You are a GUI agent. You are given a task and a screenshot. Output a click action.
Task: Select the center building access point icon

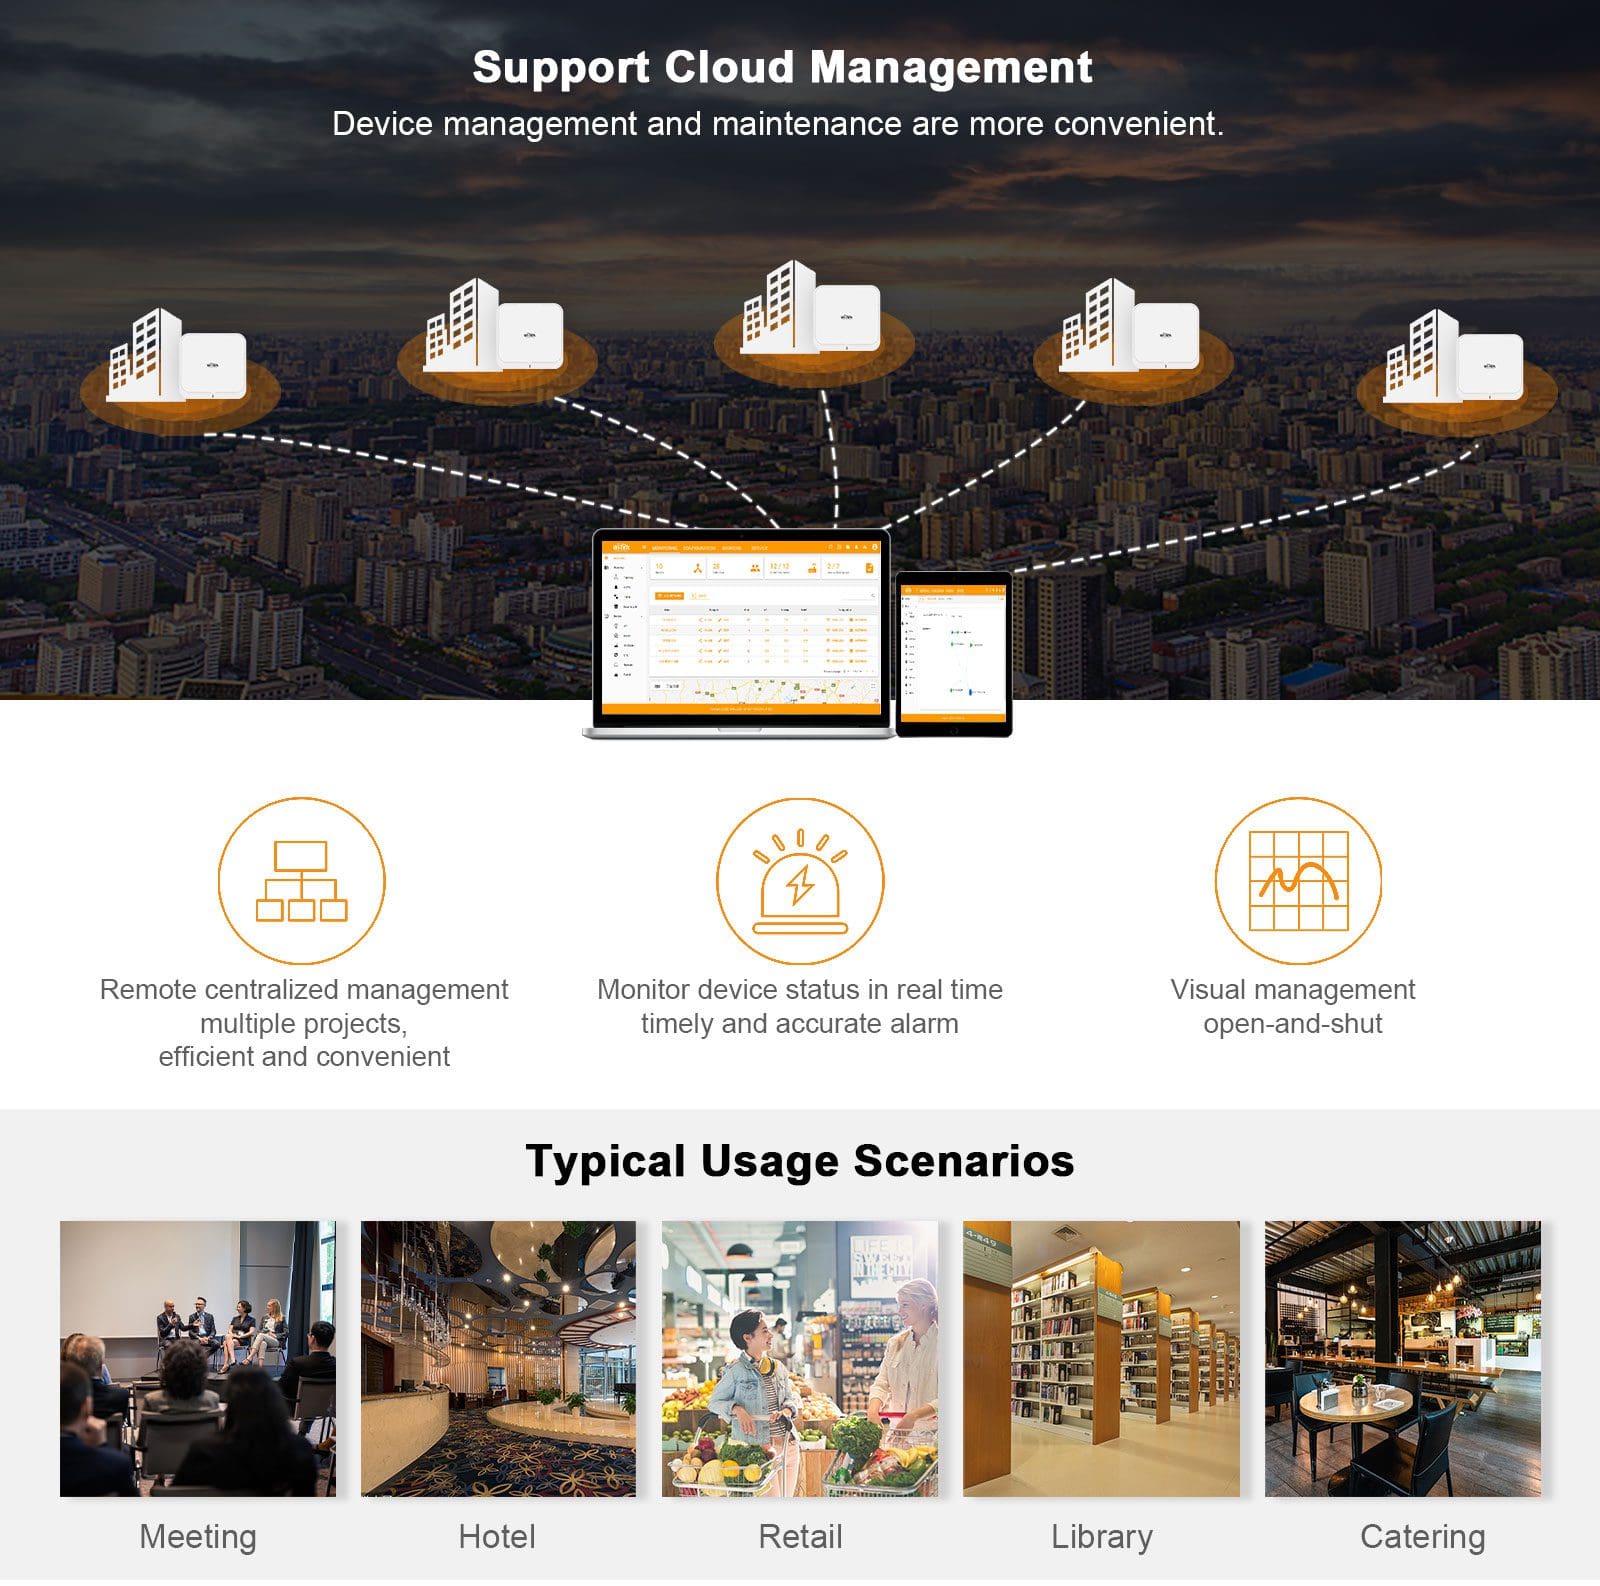click(811, 308)
